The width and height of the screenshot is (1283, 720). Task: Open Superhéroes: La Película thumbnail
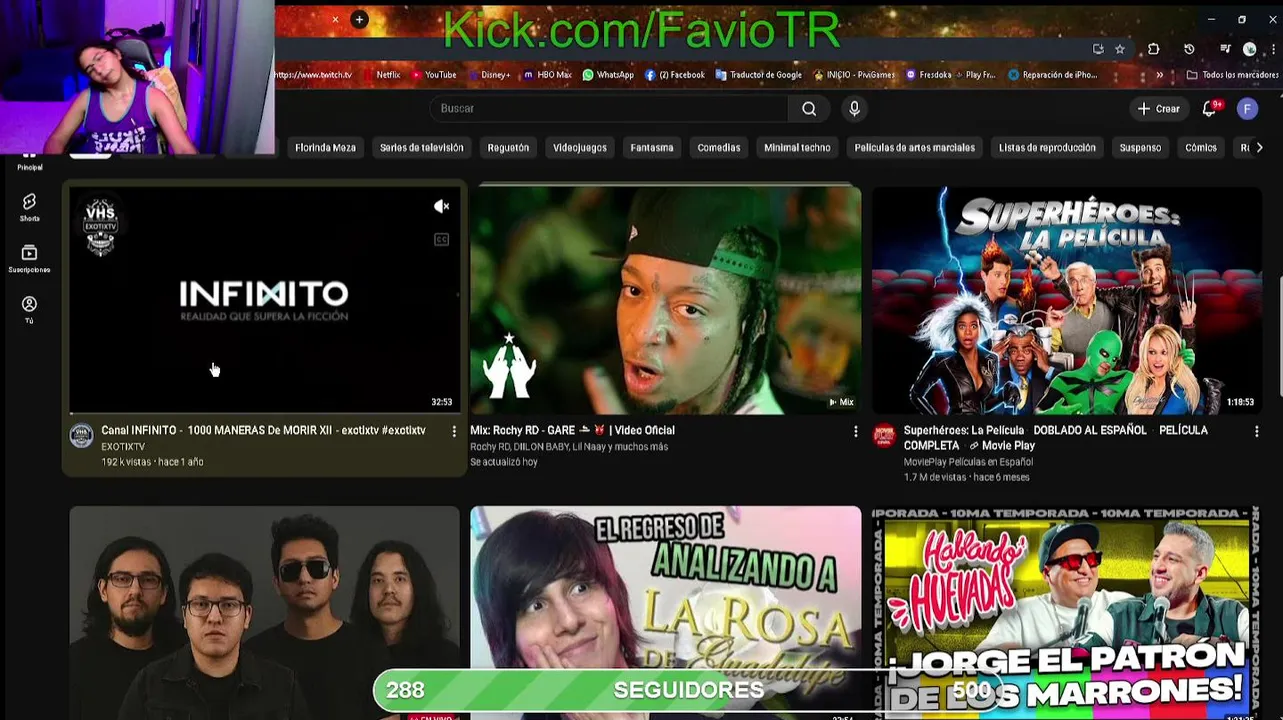[x=1067, y=299]
